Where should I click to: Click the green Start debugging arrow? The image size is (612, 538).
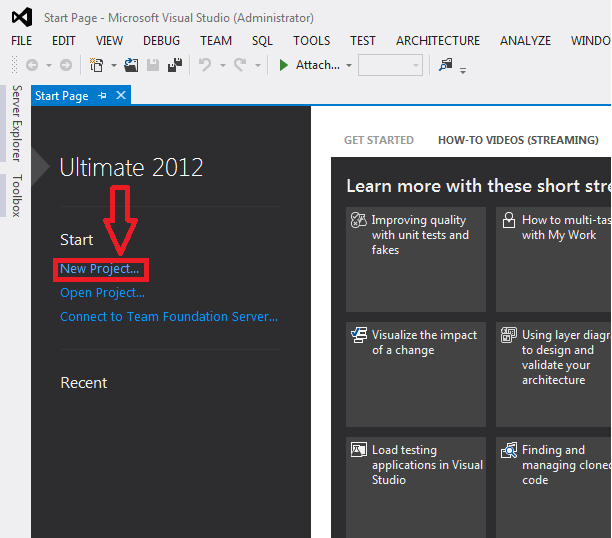pos(284,65)
